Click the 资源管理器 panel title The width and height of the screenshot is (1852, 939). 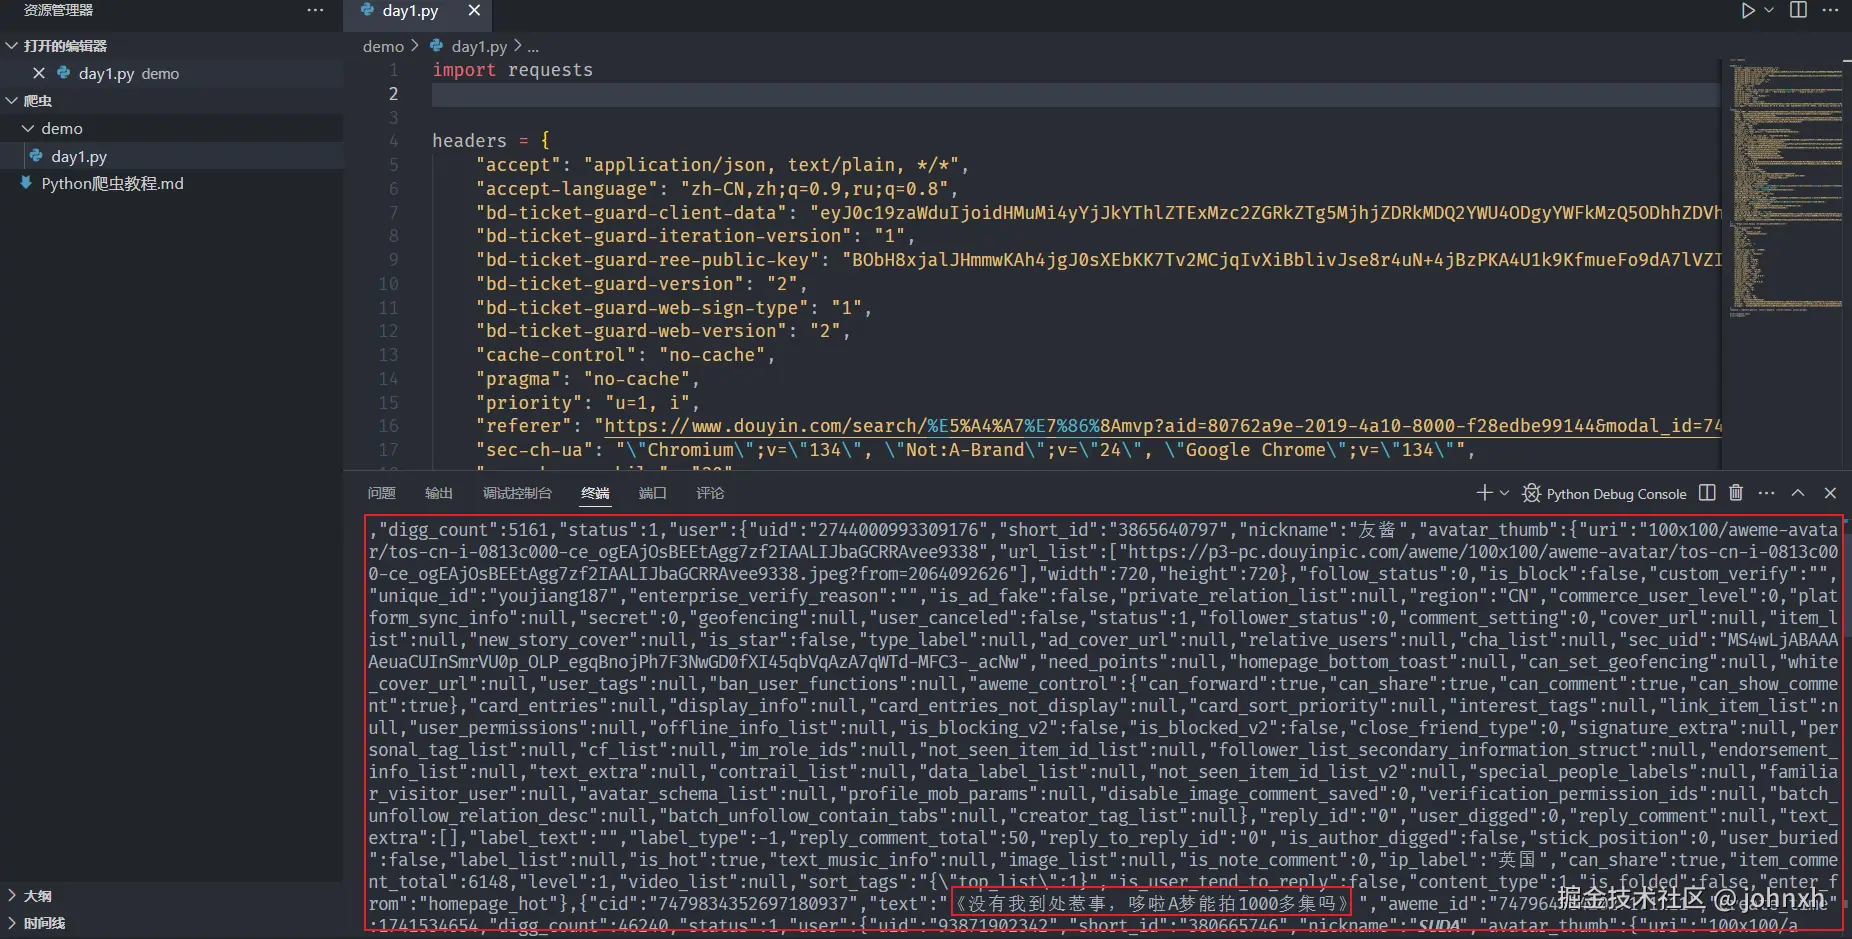pyautogui.click(x=58, y=10)
